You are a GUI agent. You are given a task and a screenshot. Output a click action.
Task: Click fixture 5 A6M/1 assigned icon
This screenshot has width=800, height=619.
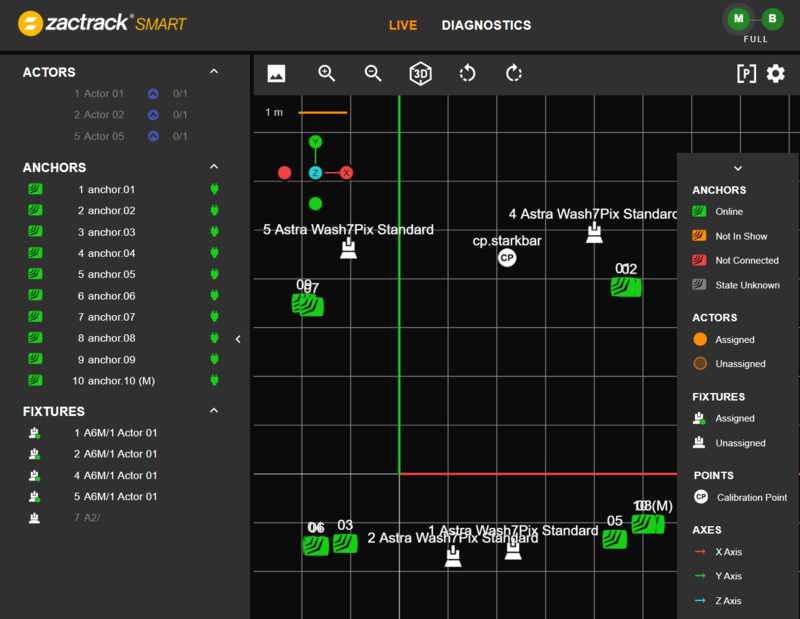pyautogui.click(x=34, y=497)
